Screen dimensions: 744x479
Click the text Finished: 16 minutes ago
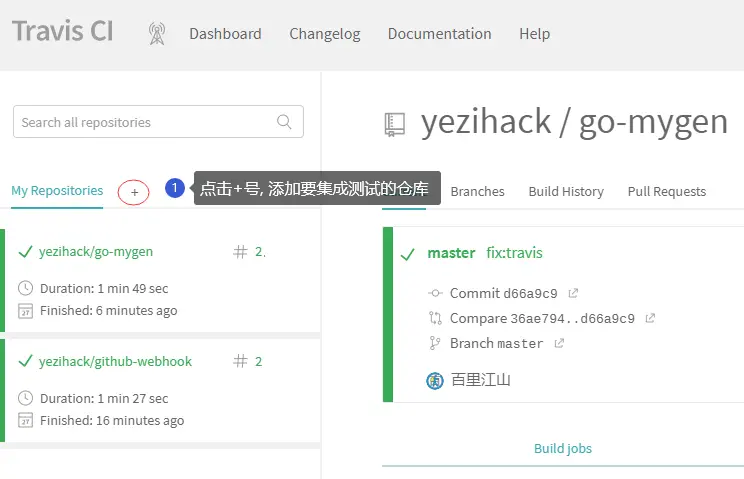[x=112, y=421]
